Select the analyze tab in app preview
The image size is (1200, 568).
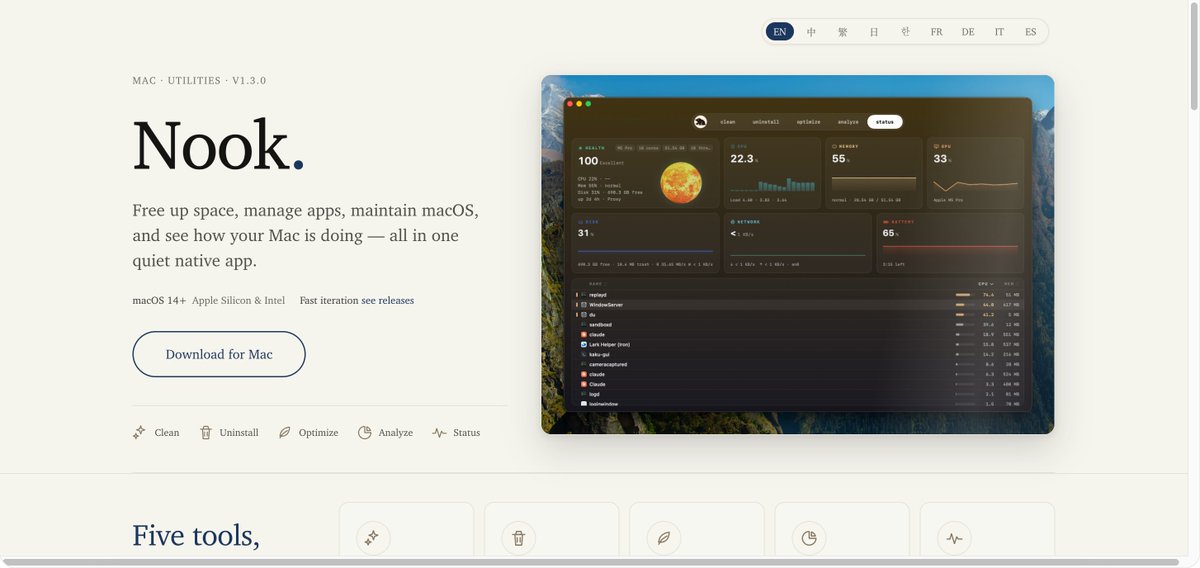(848, 122)
